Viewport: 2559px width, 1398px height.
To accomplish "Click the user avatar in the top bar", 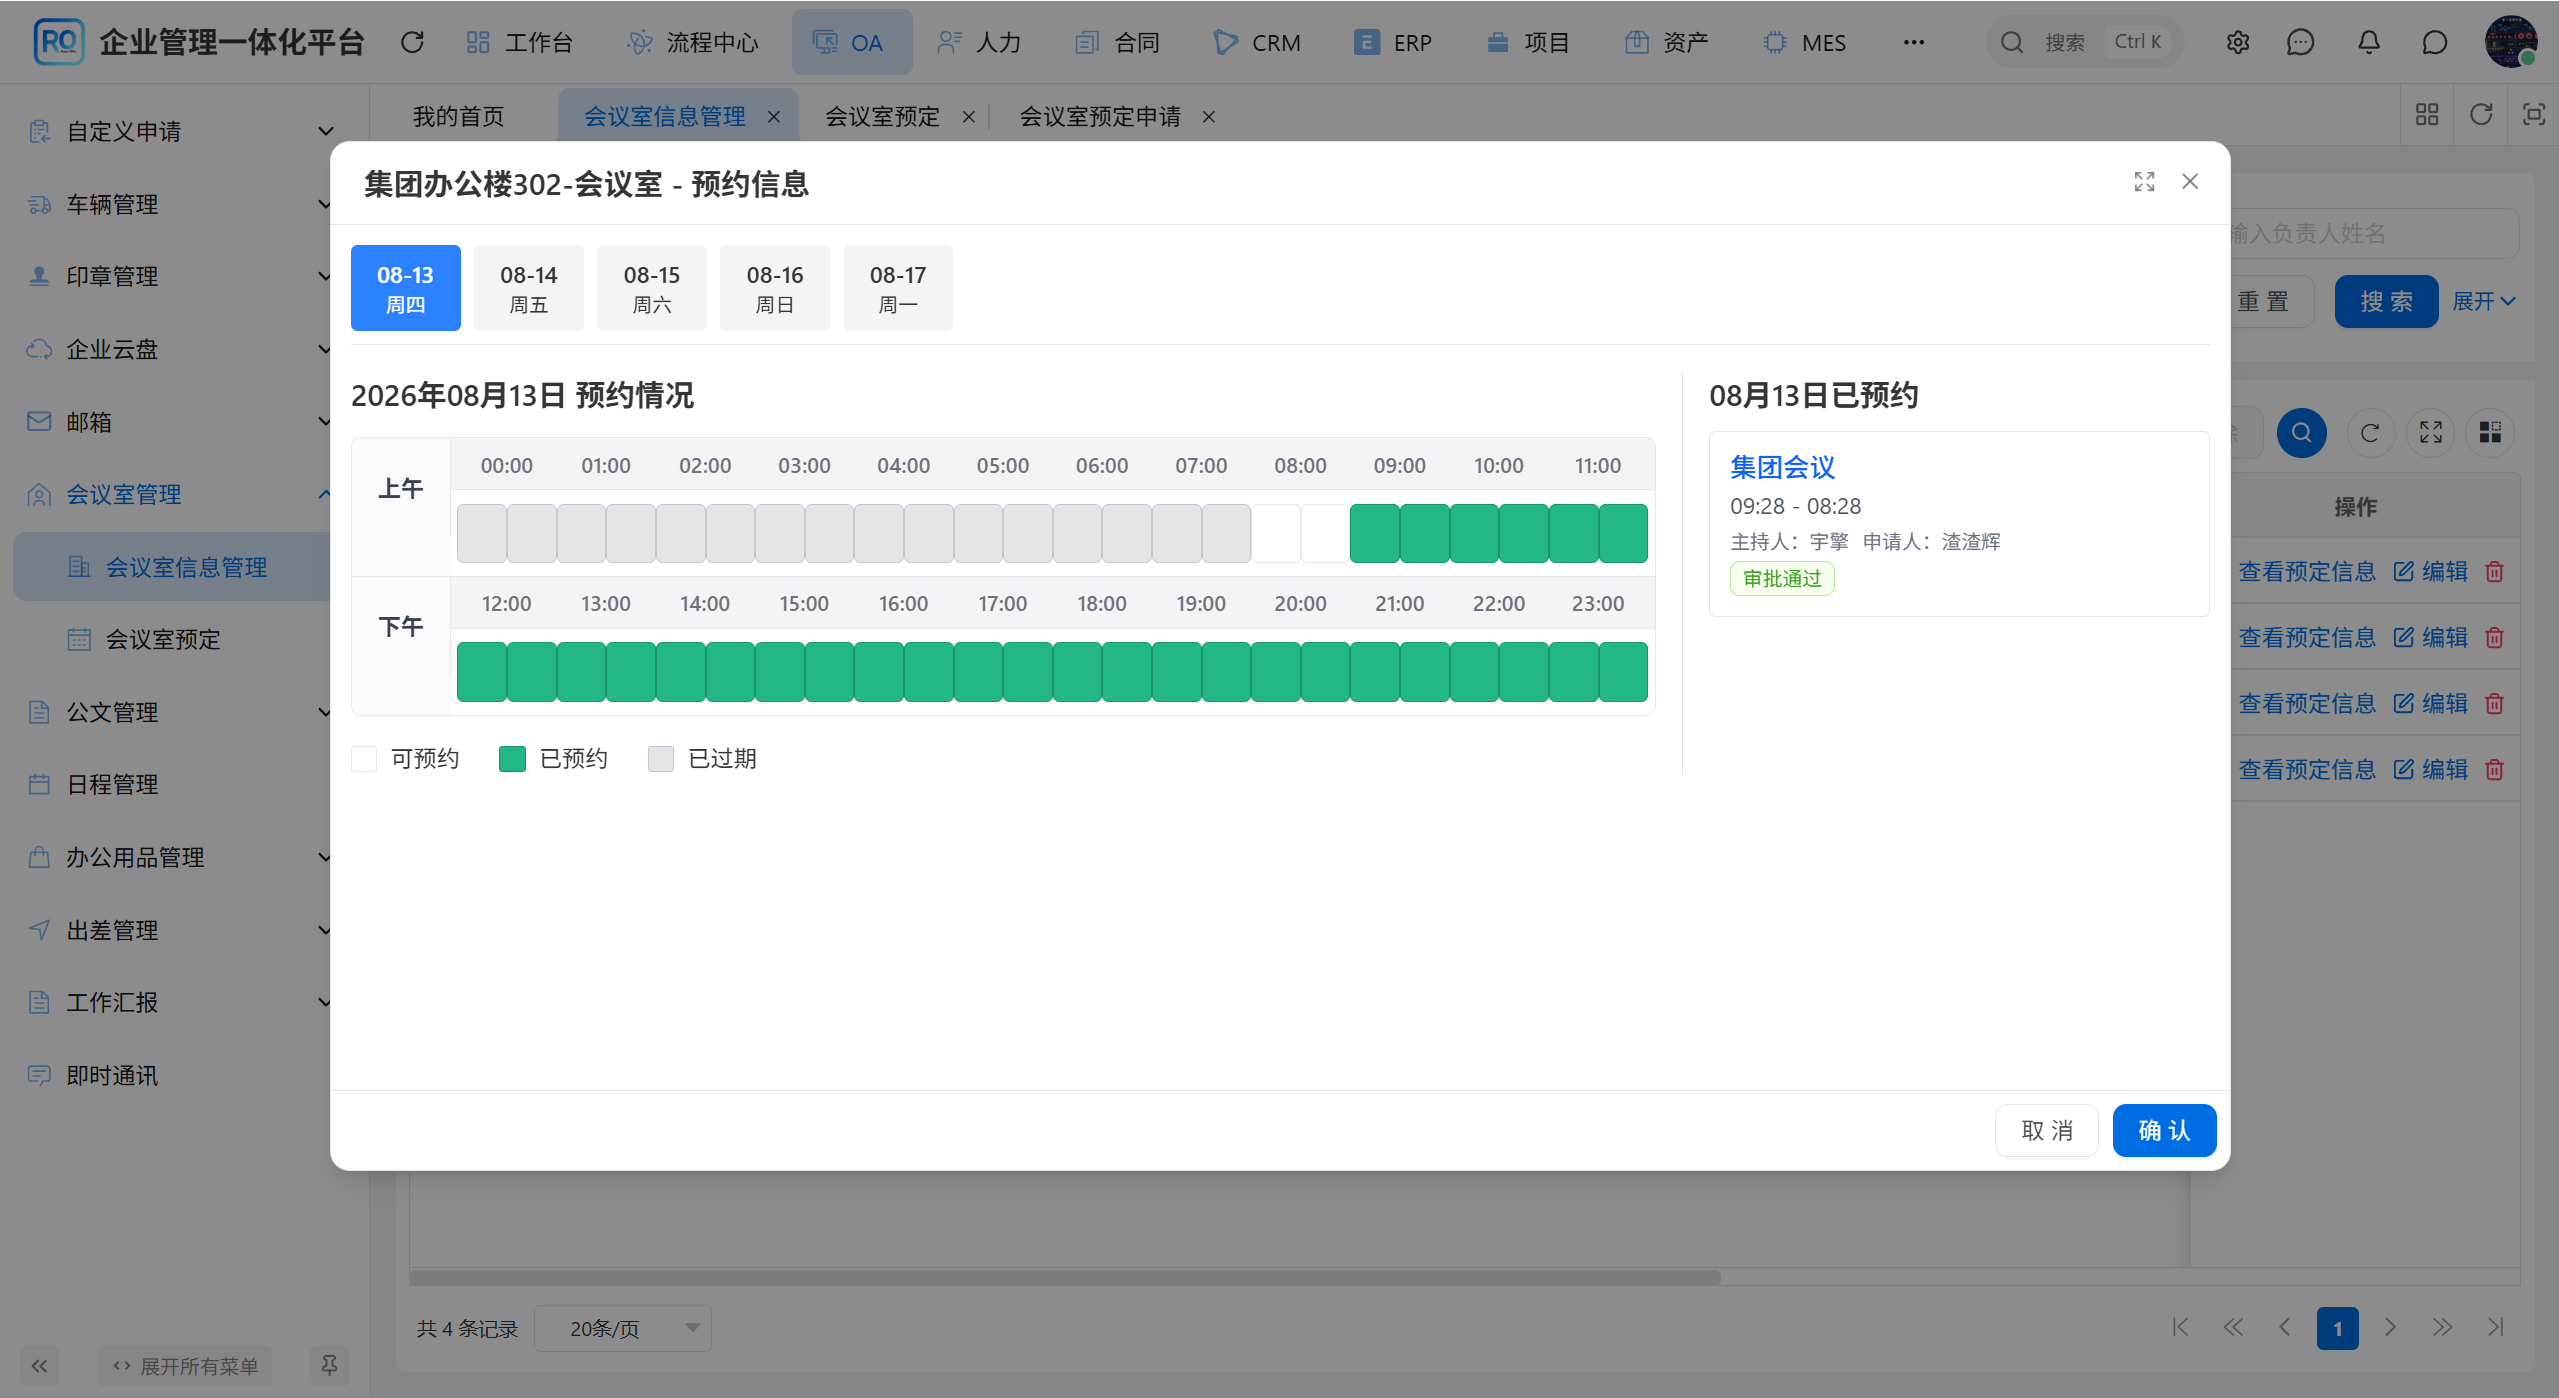I will click(x=2511, y=42).
